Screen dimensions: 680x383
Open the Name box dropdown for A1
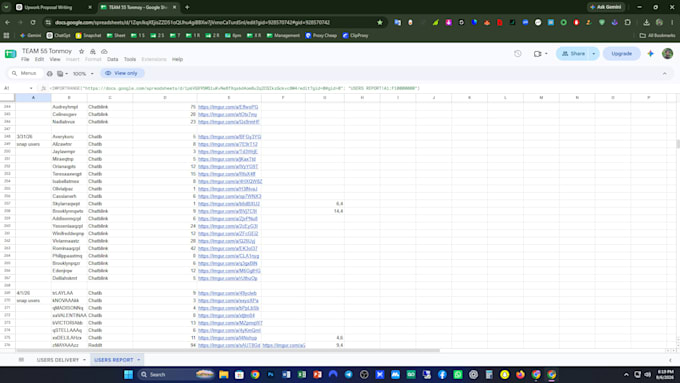(31, 88)
